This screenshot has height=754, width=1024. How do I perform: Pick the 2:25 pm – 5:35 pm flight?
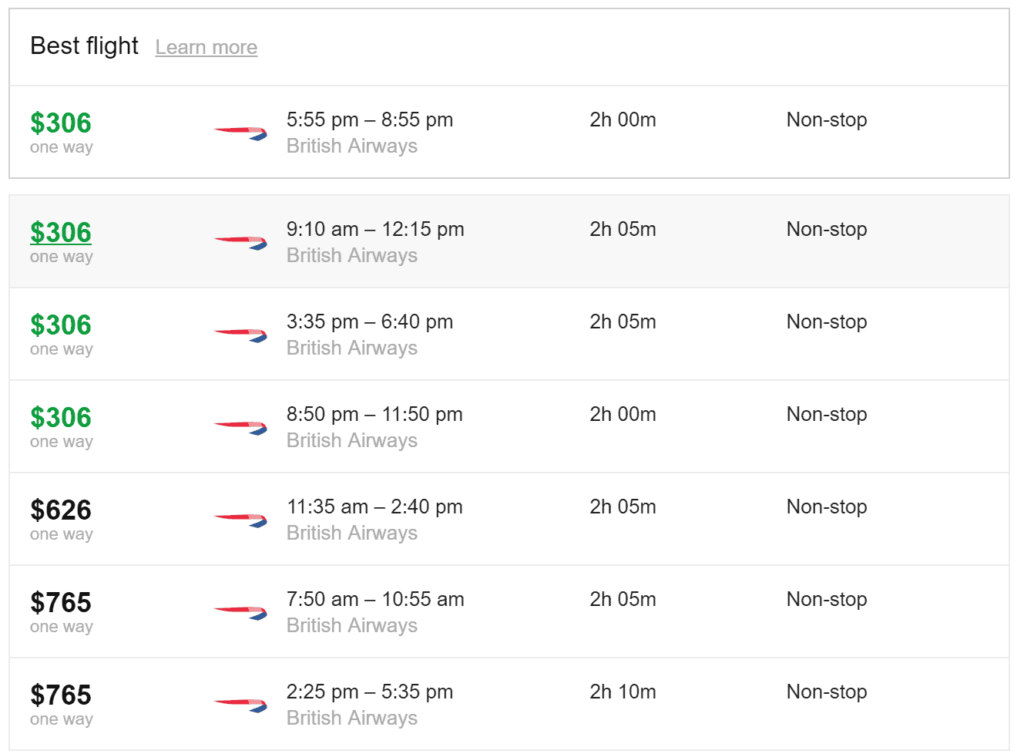(369, 692)
